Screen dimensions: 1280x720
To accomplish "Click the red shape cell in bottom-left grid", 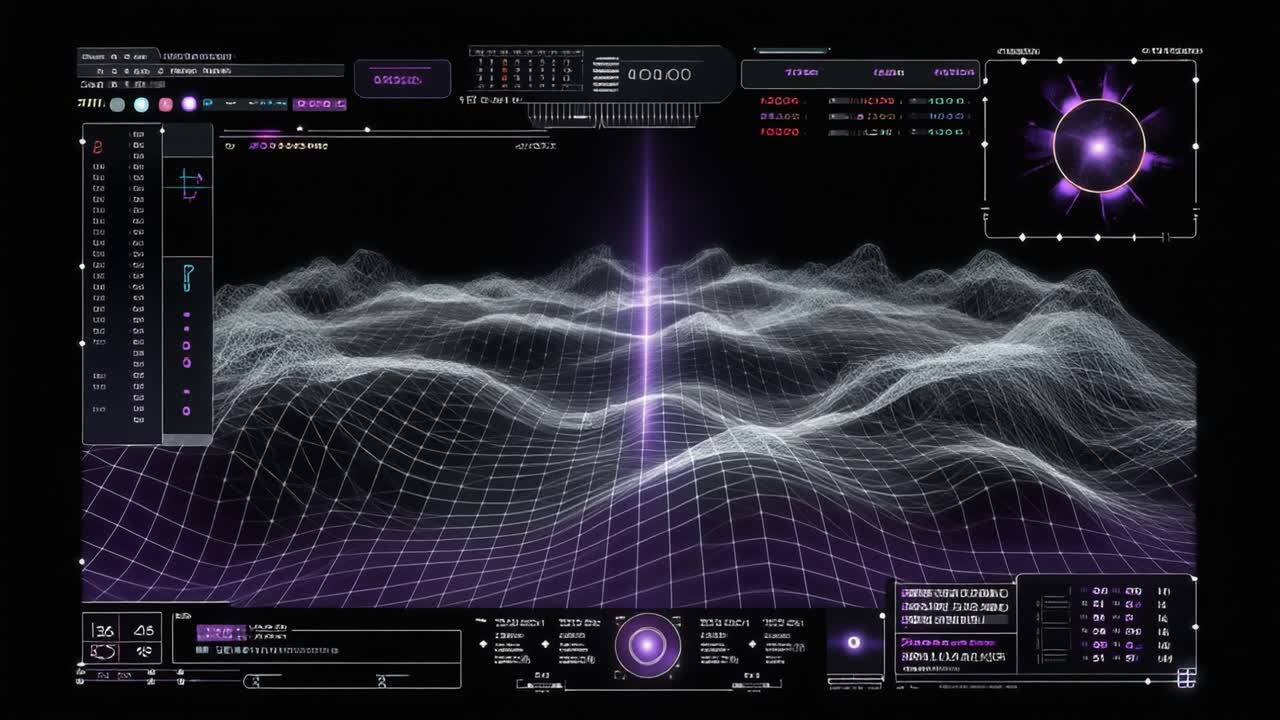I will [x=102, y=653].
